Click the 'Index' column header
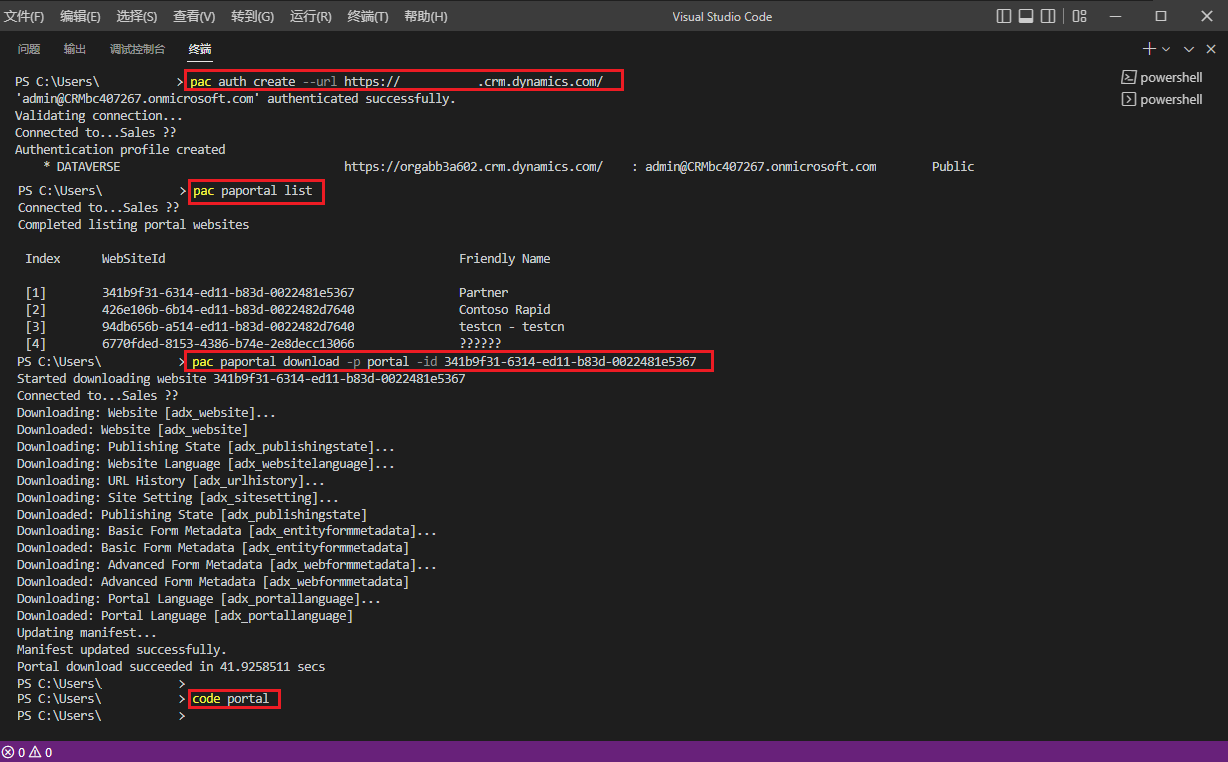1228x762 pixels. (x=43, y=258)
